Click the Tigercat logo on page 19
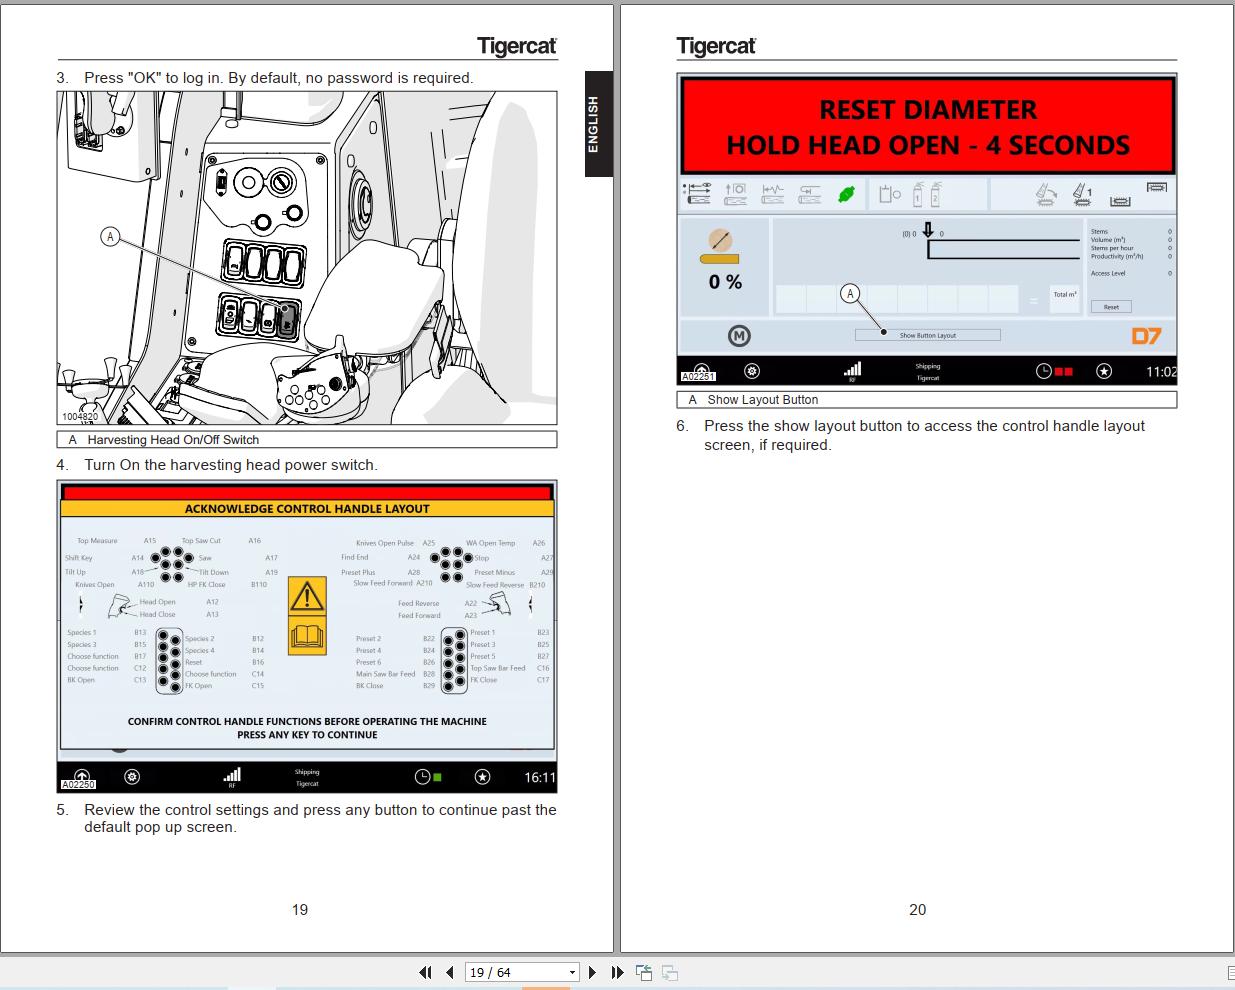 point(517,46)
